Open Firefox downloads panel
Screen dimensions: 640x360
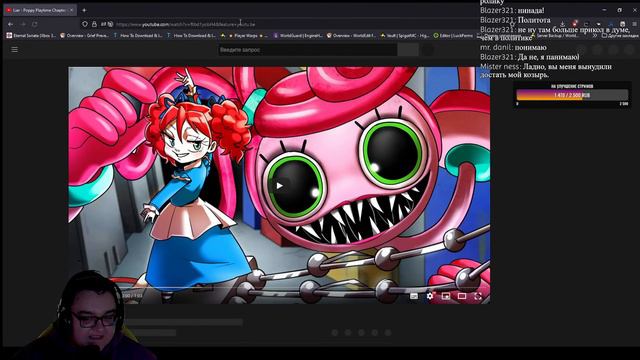click(562, 24)
